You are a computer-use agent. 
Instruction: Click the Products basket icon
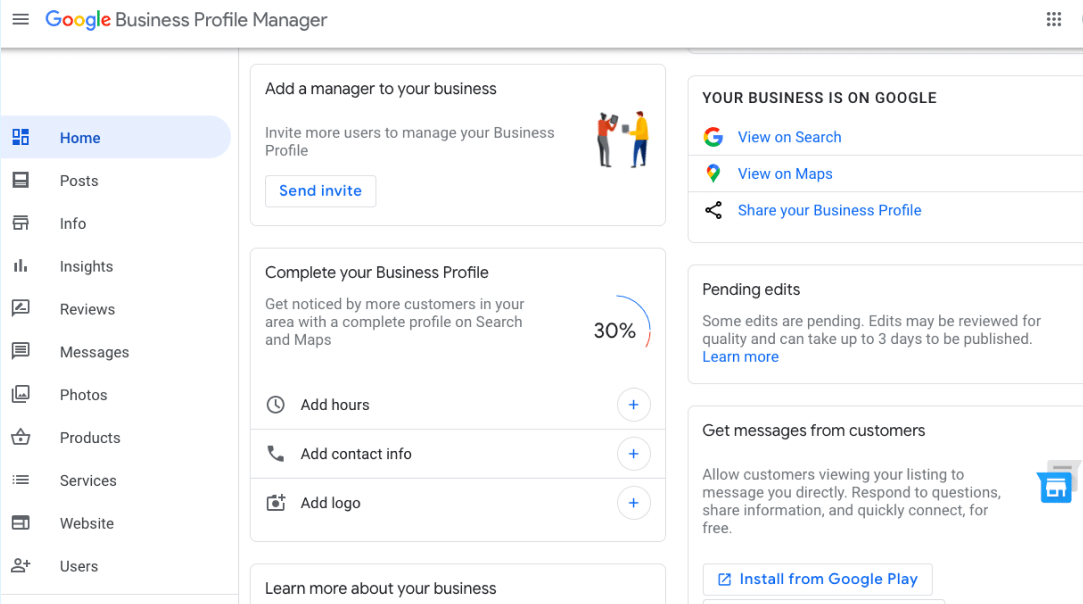click(20, 438)
